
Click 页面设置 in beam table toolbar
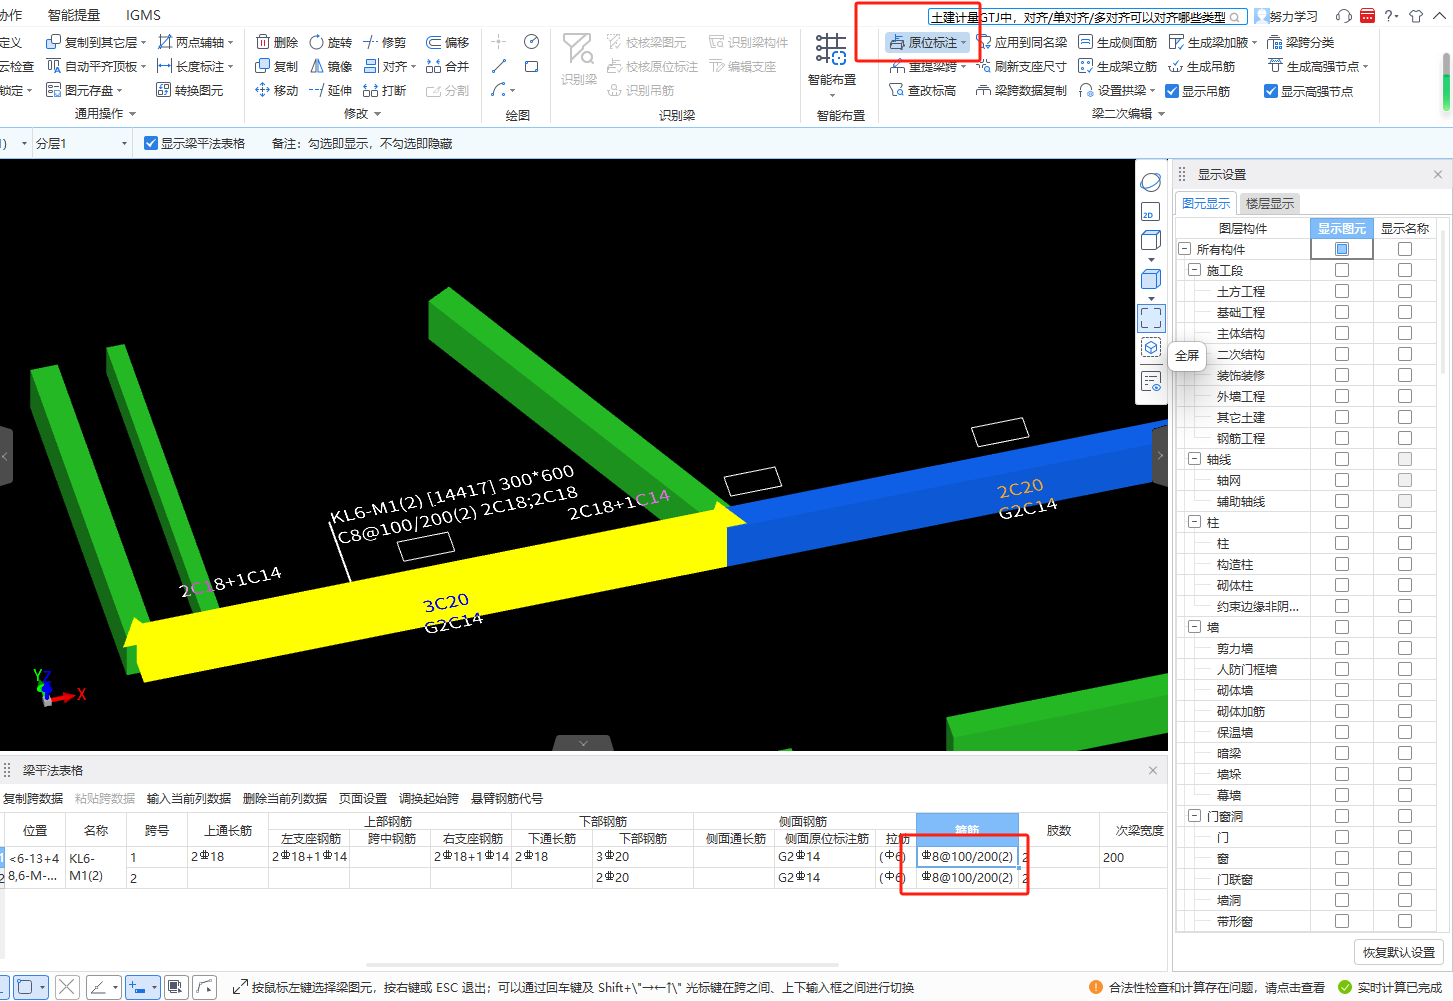click(363, 798)
